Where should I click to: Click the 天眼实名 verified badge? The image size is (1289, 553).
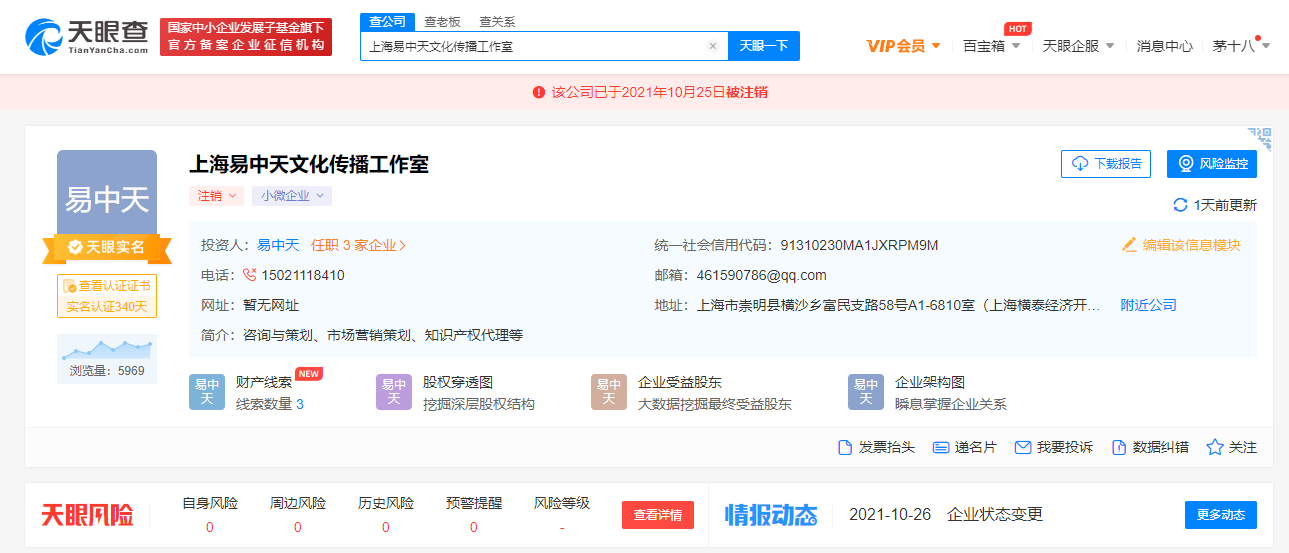pyautogui.click(x=107, y=247)
